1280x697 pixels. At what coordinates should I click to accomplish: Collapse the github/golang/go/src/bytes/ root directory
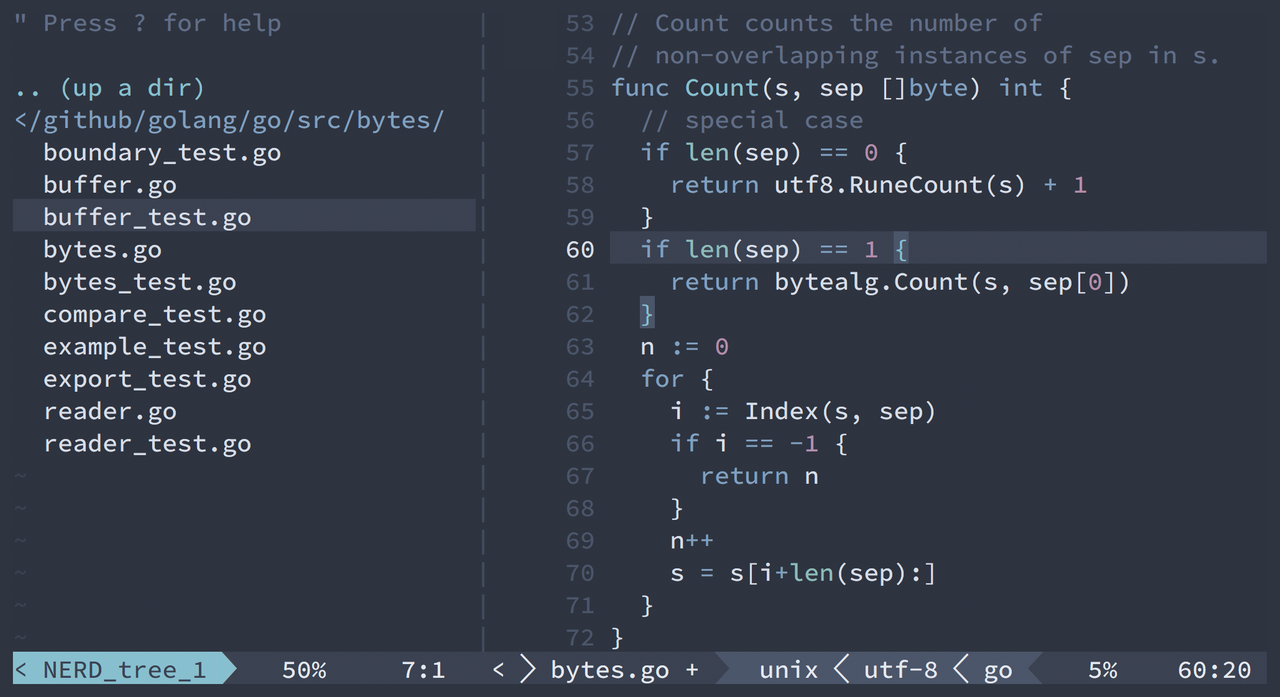tap(229, 121)
